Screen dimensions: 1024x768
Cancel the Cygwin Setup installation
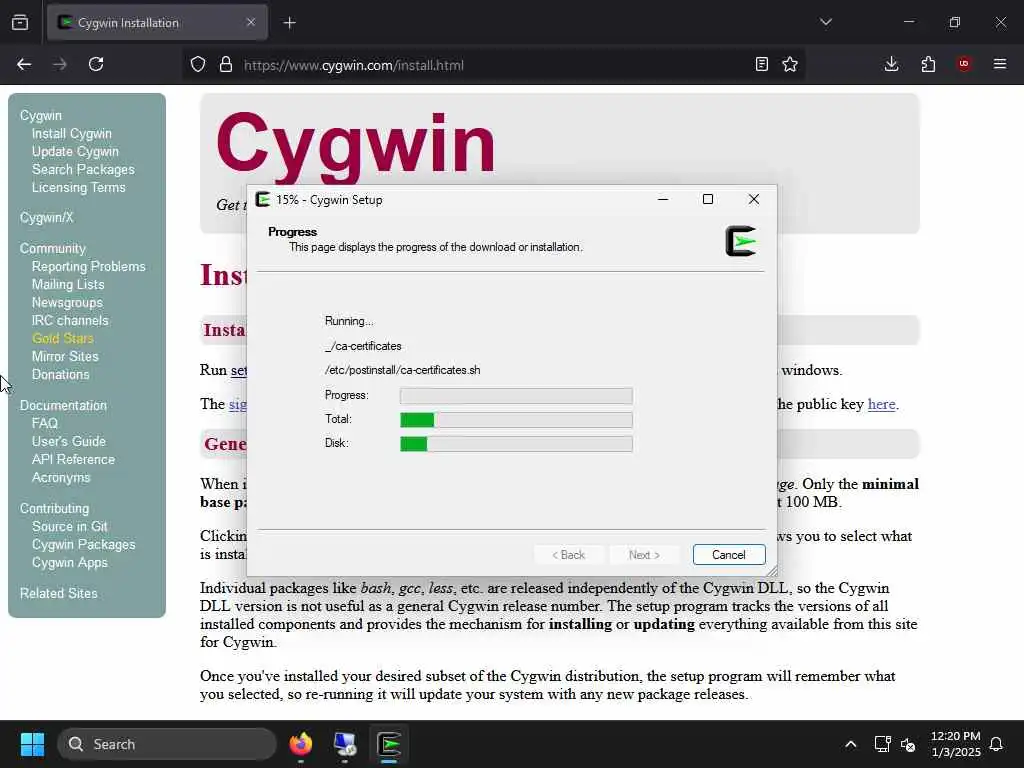[x=729, y=554]
